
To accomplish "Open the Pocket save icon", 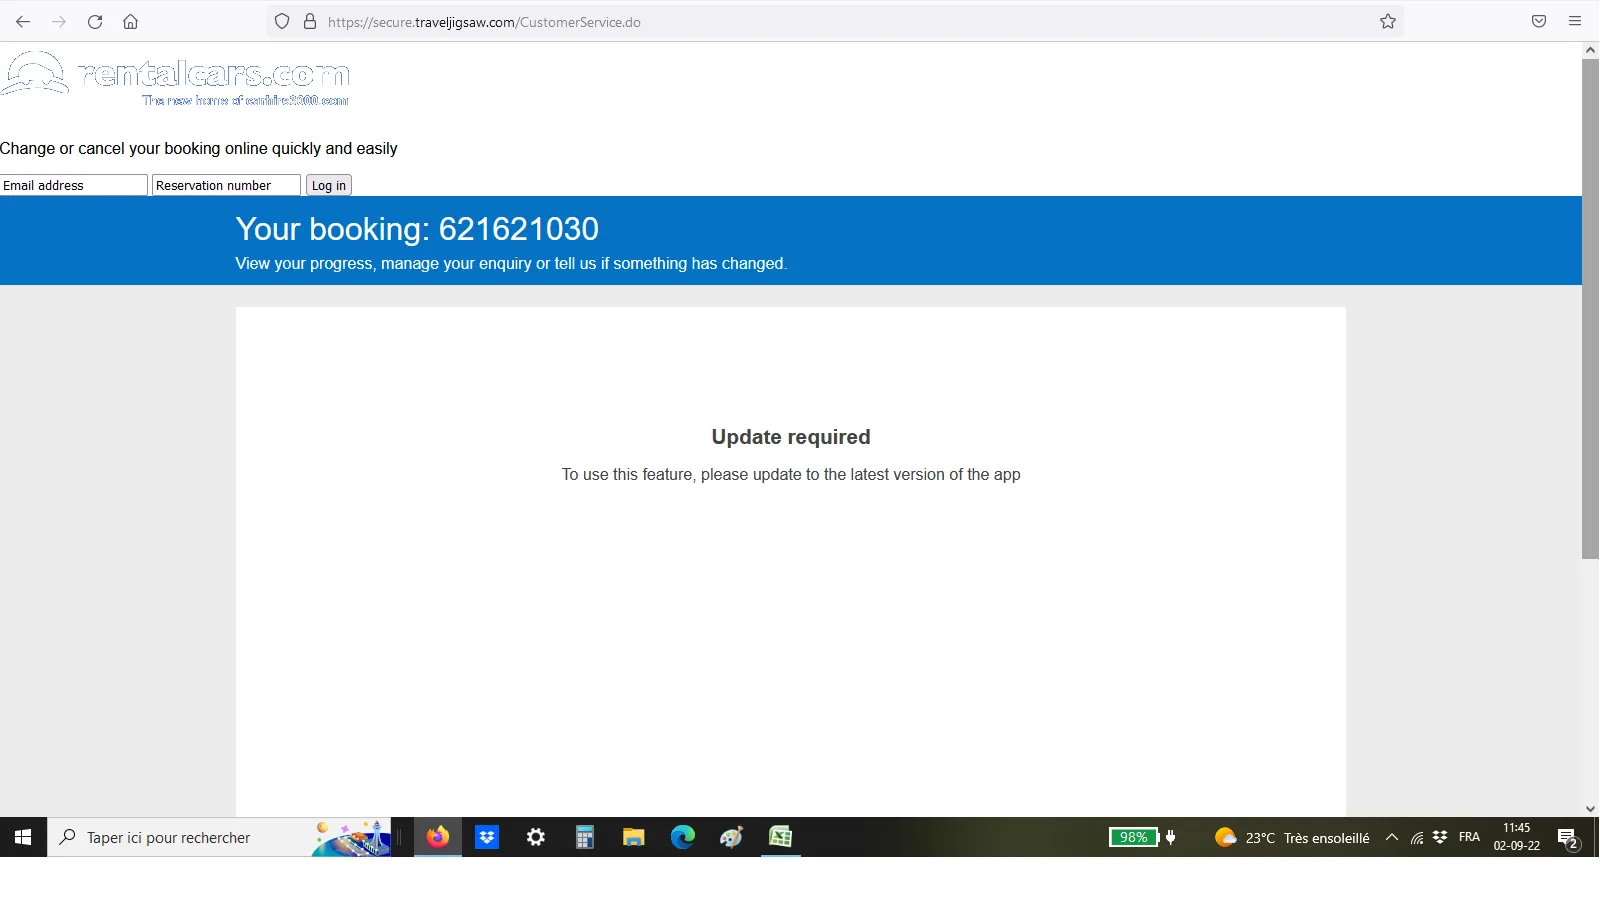I will pos(1539,22).
